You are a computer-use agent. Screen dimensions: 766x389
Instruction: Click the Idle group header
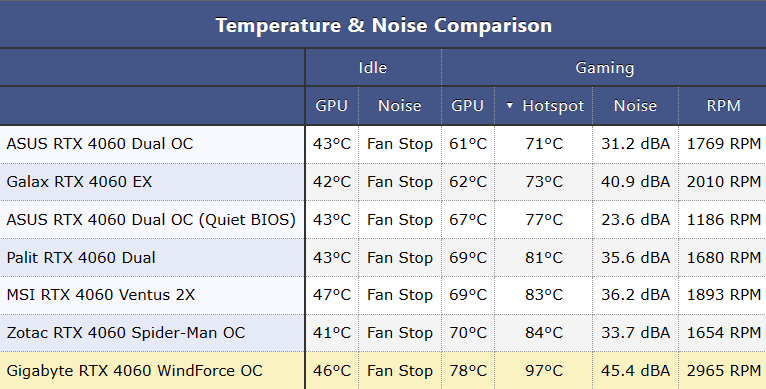[x=373, y=67]
